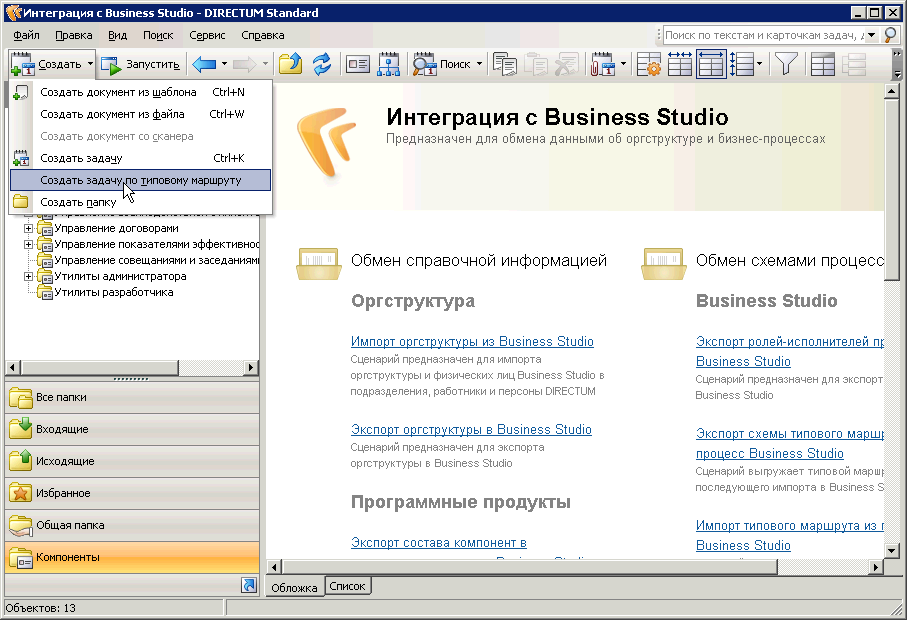Switch to the Список tab
The width and height of the screenshot is (907, 620).
347,586
